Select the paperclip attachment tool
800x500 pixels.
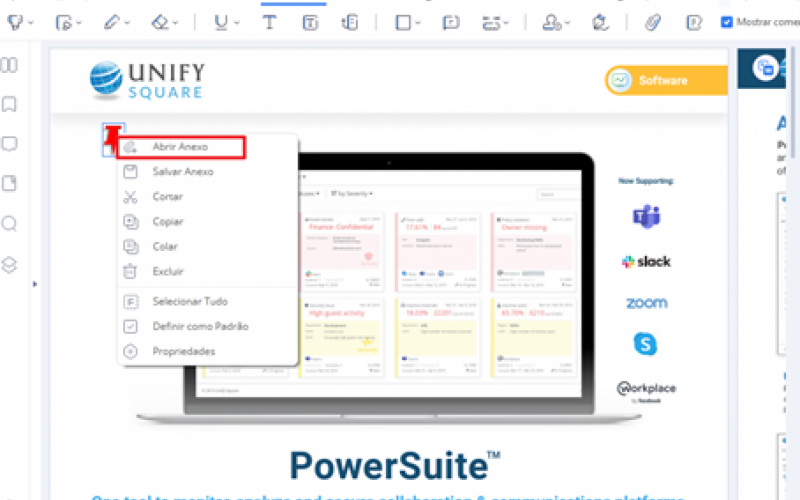click(653, 22)
